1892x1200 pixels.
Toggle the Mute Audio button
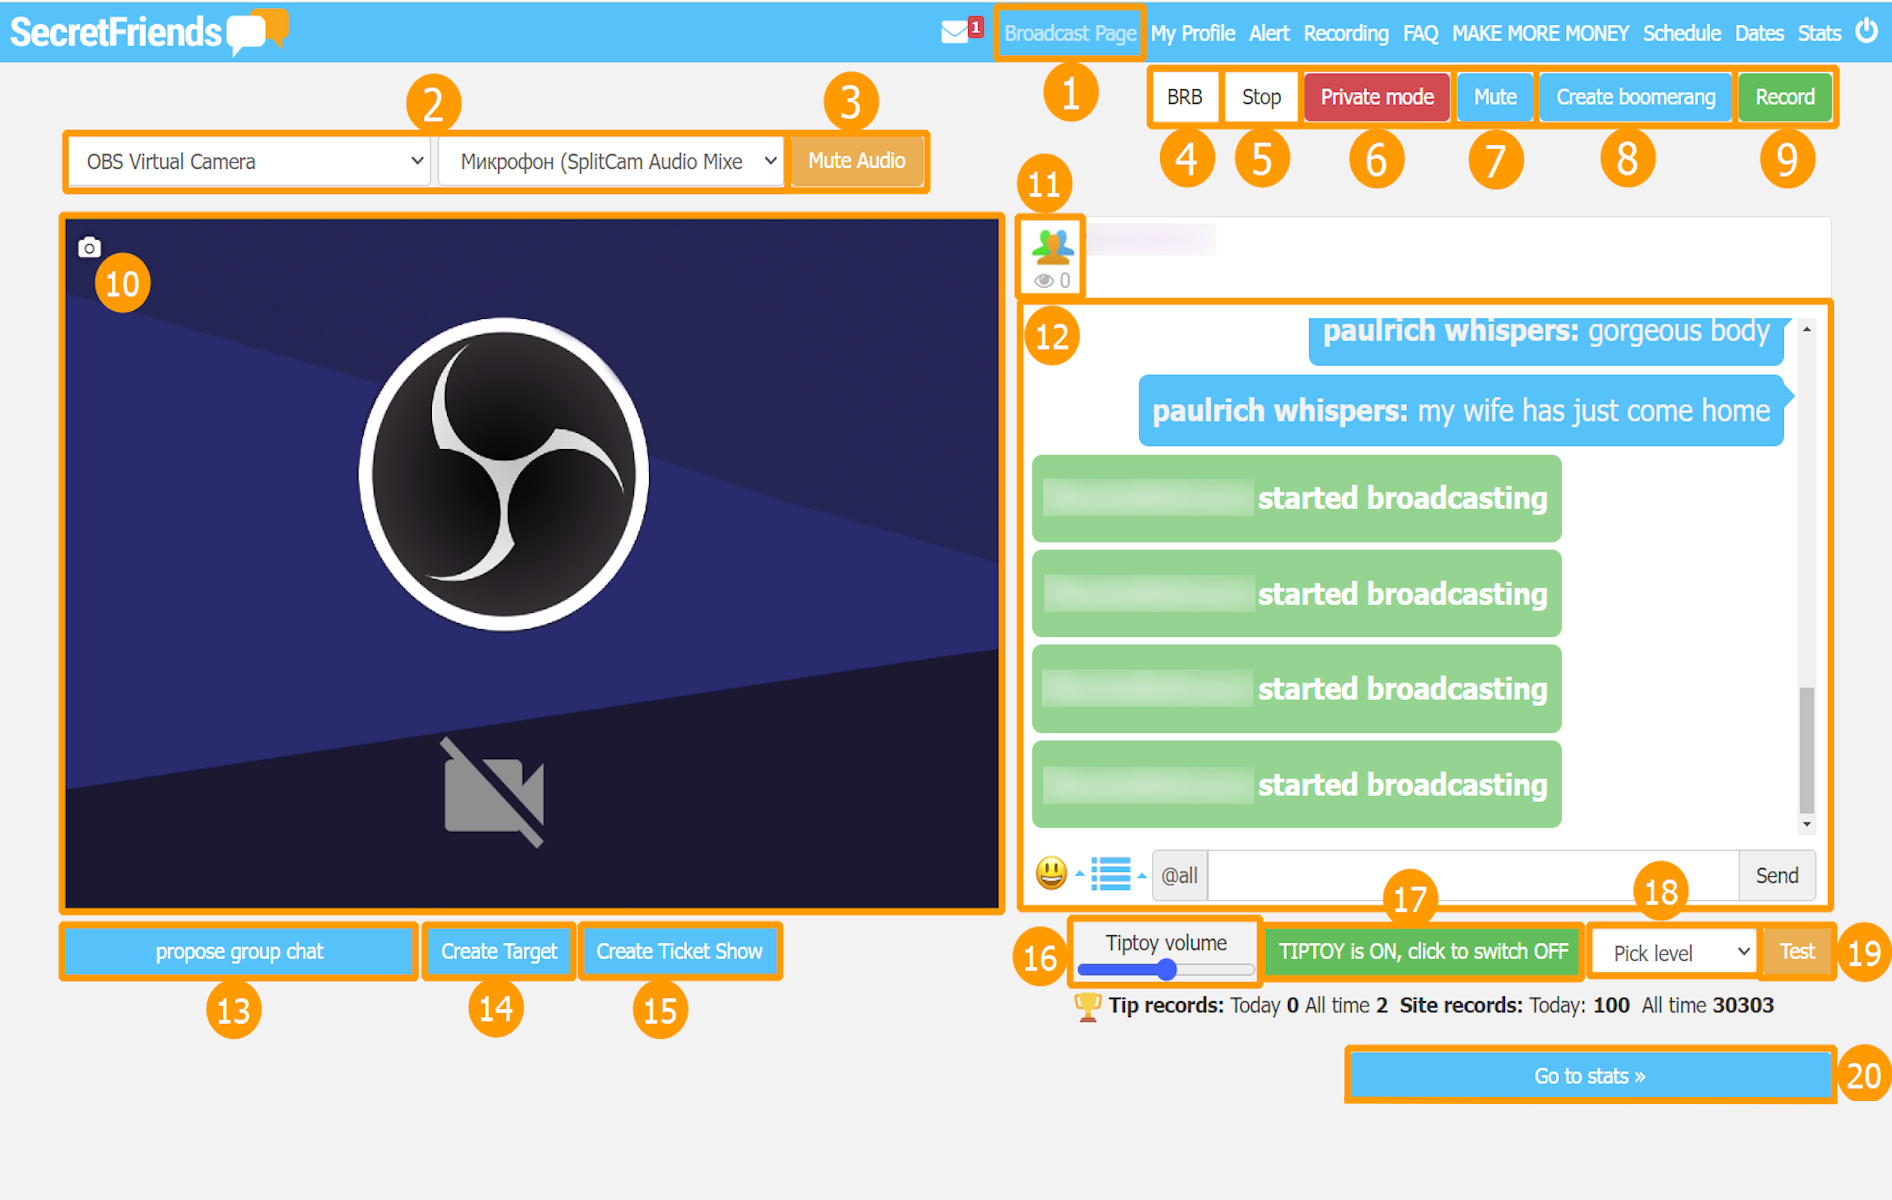click(x=856, y=161)
